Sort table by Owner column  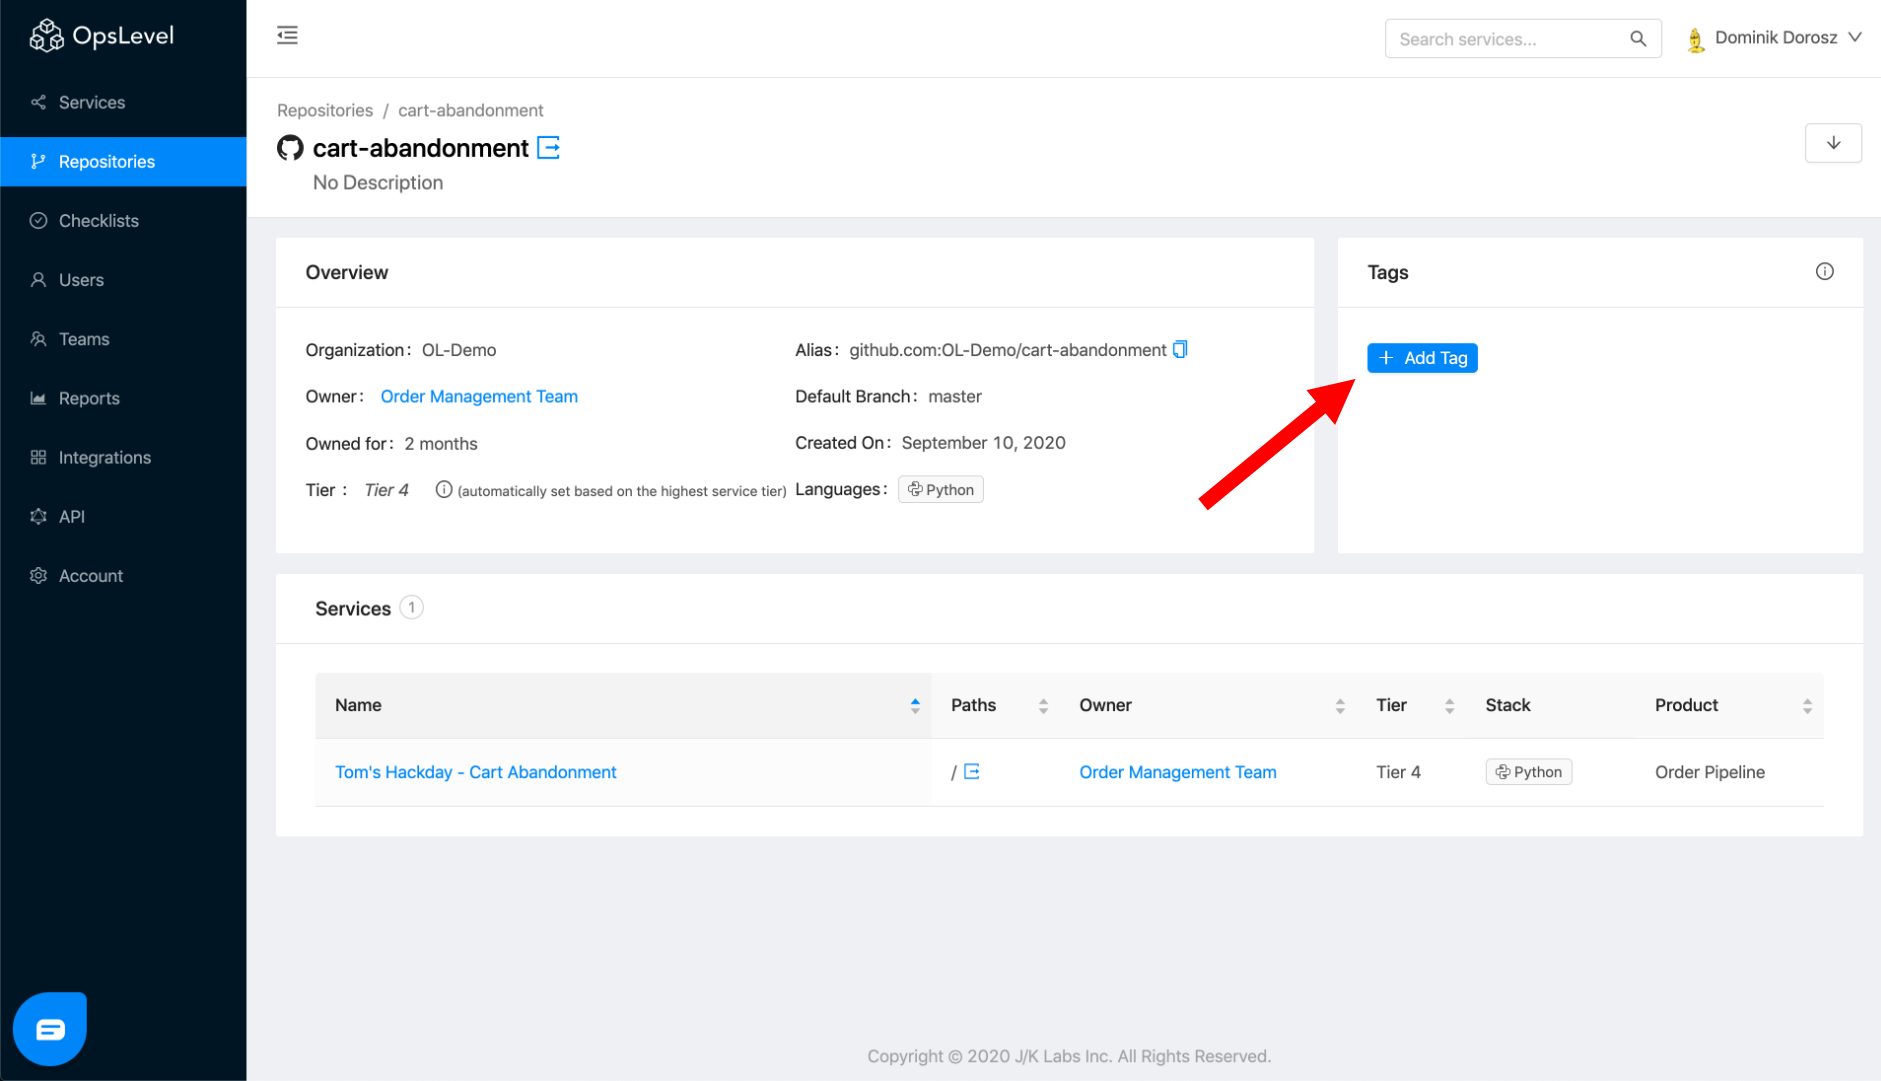pyautogui.click(x=1208, y=706)
